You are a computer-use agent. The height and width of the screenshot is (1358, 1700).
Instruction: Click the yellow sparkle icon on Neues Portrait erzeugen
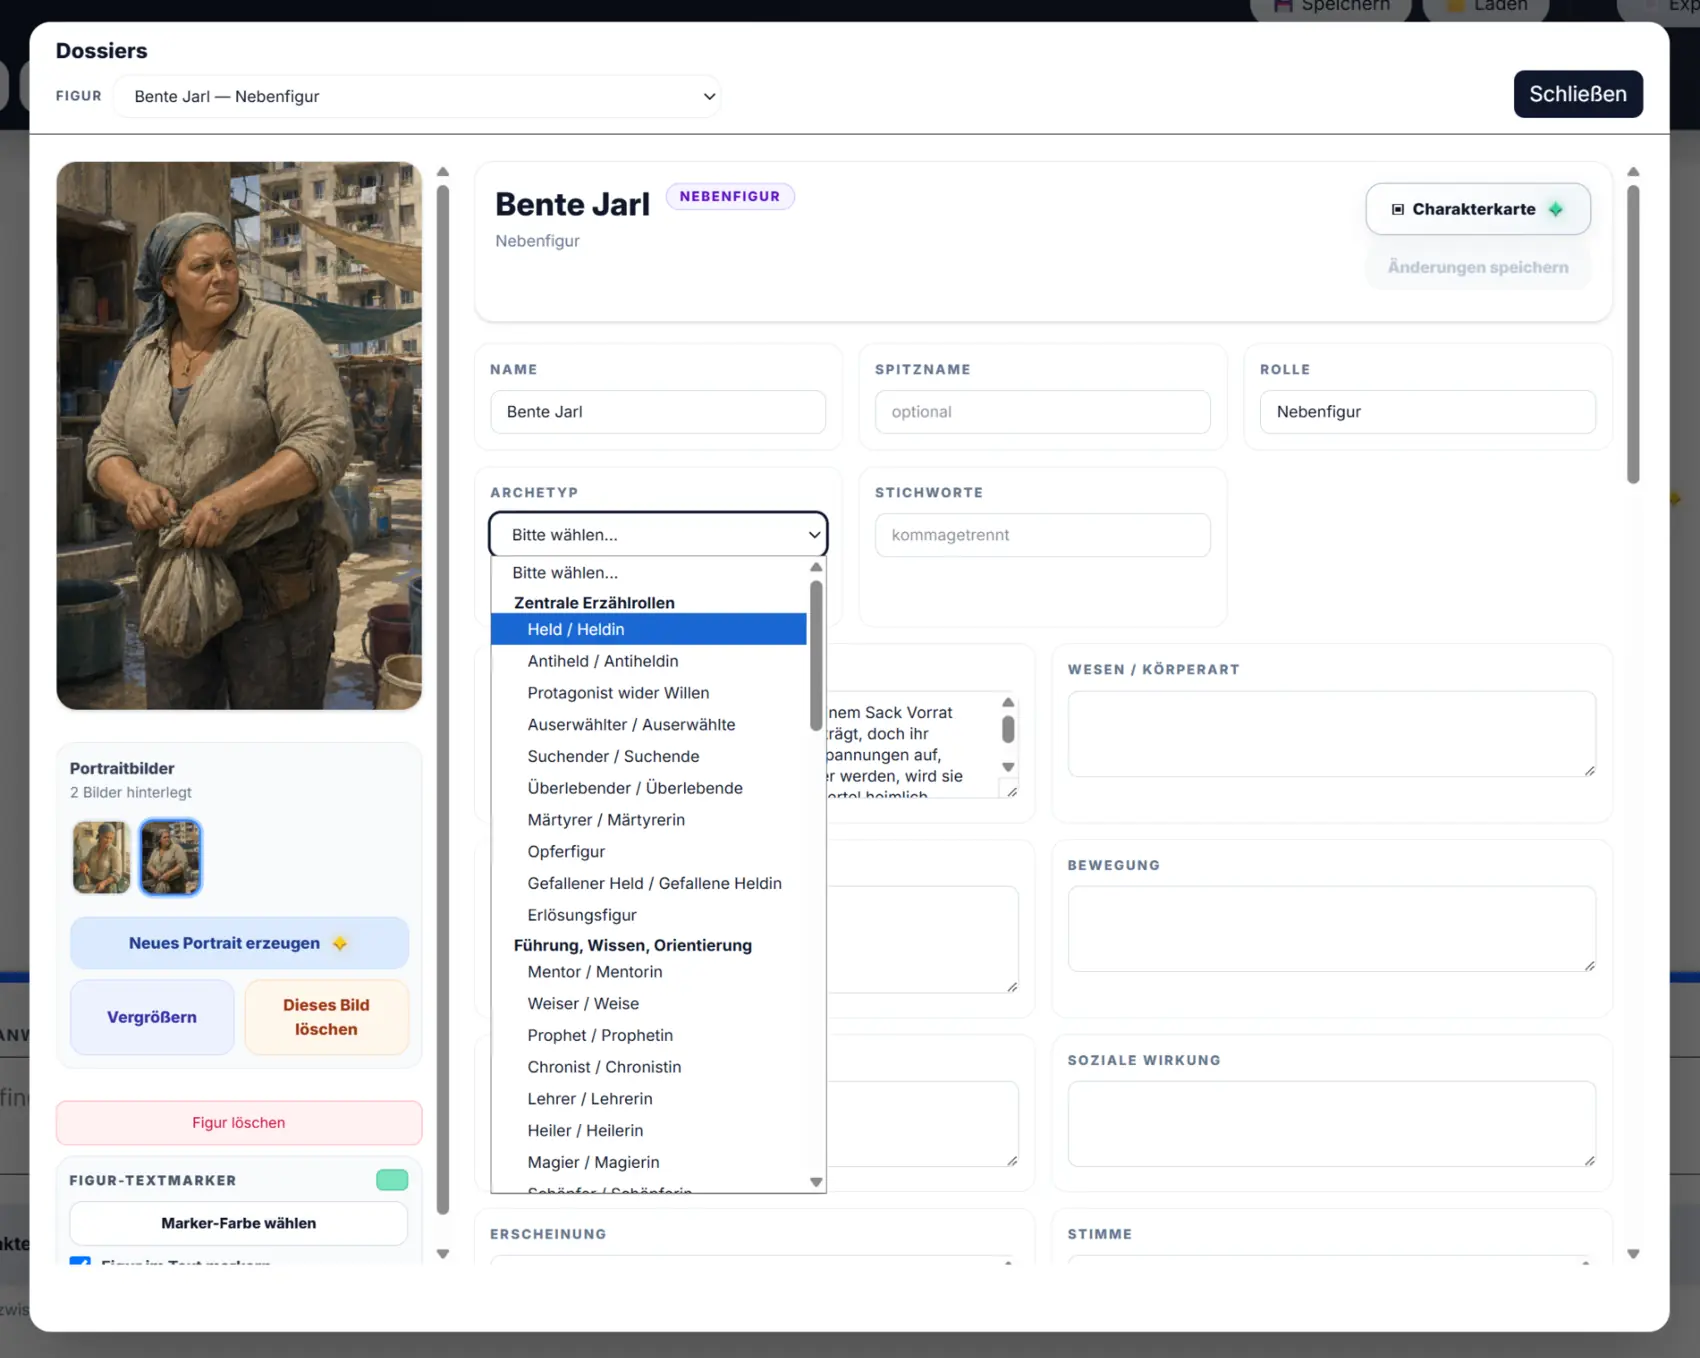point(340,943)
